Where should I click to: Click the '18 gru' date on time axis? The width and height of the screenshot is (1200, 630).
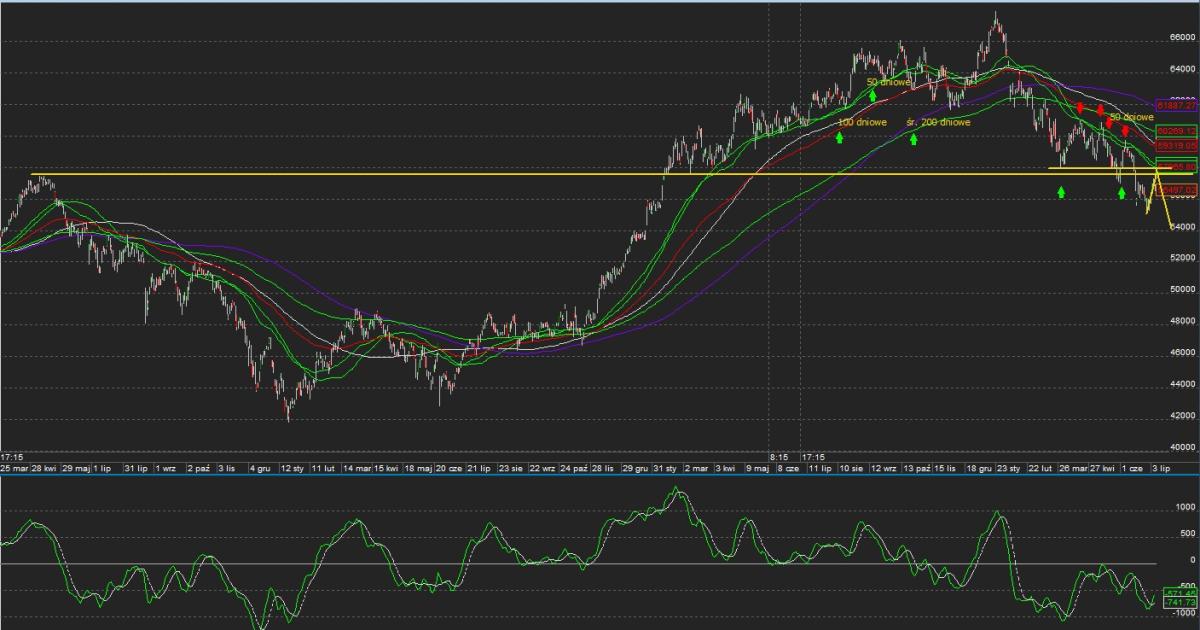click(x=979, y=468)
